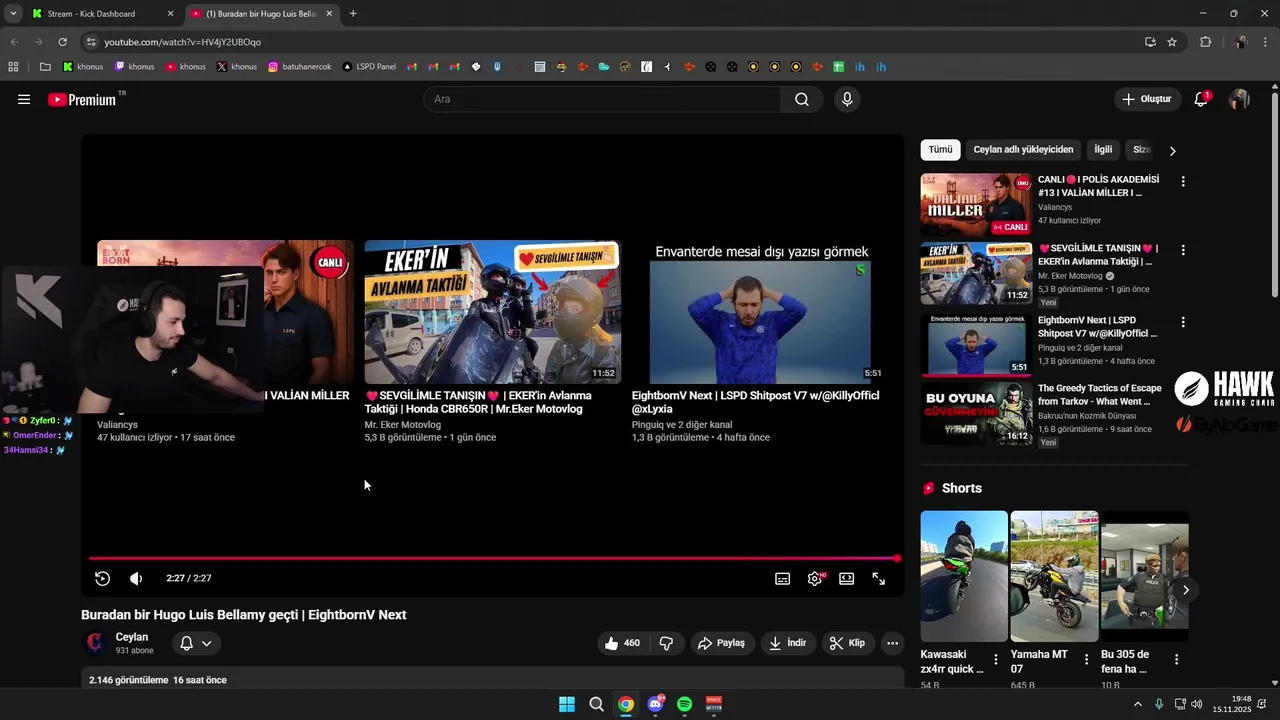Show next Shorts with arrow
The image size is (1280, 720).
point(1185,590)
